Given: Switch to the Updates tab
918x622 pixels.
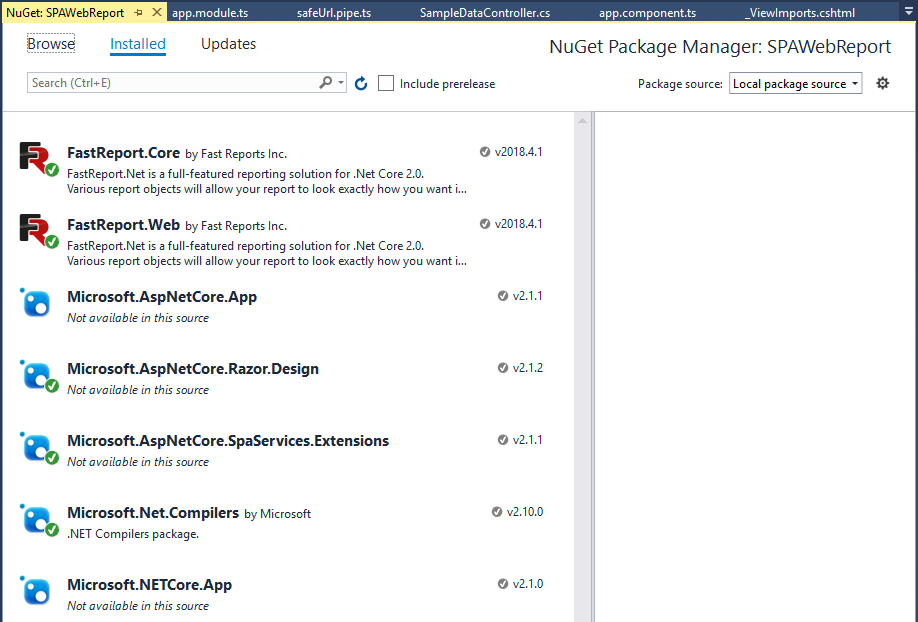Looking at the screenshot, I should (229, 44).
